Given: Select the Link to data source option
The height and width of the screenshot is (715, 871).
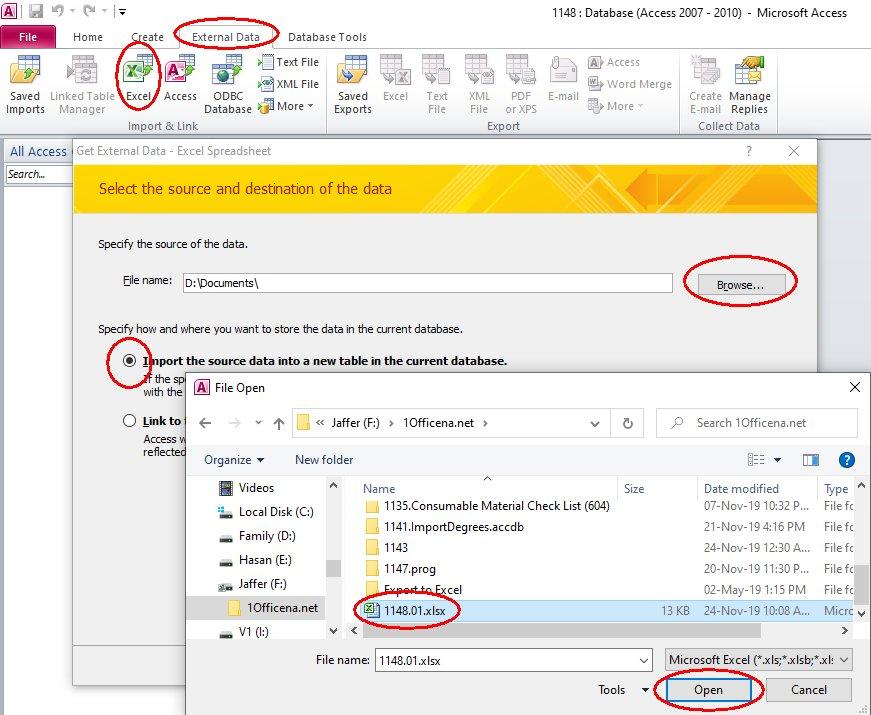Looking at the screenshot, I should click(129, 421).
